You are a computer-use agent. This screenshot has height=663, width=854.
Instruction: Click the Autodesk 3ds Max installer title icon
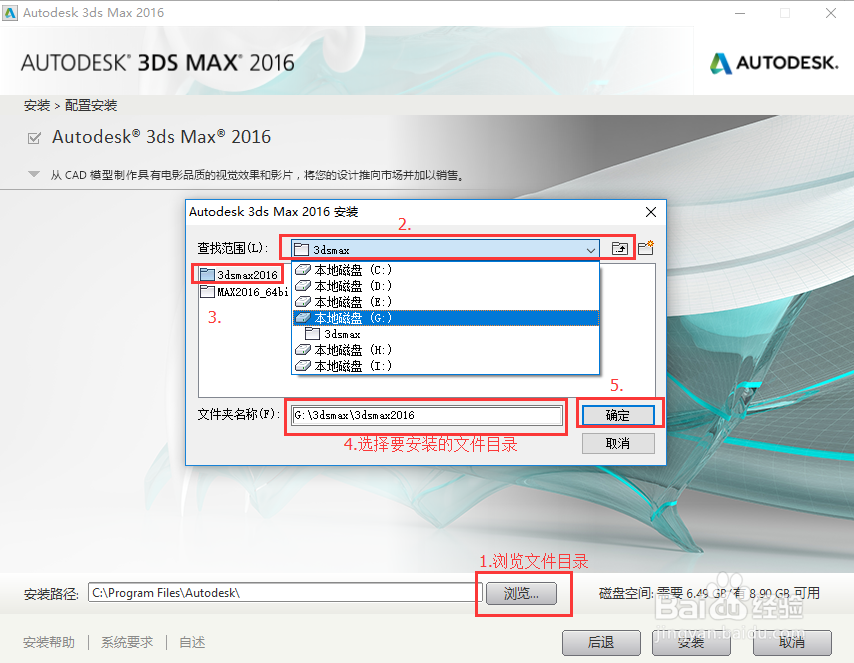tap(12, 13)
